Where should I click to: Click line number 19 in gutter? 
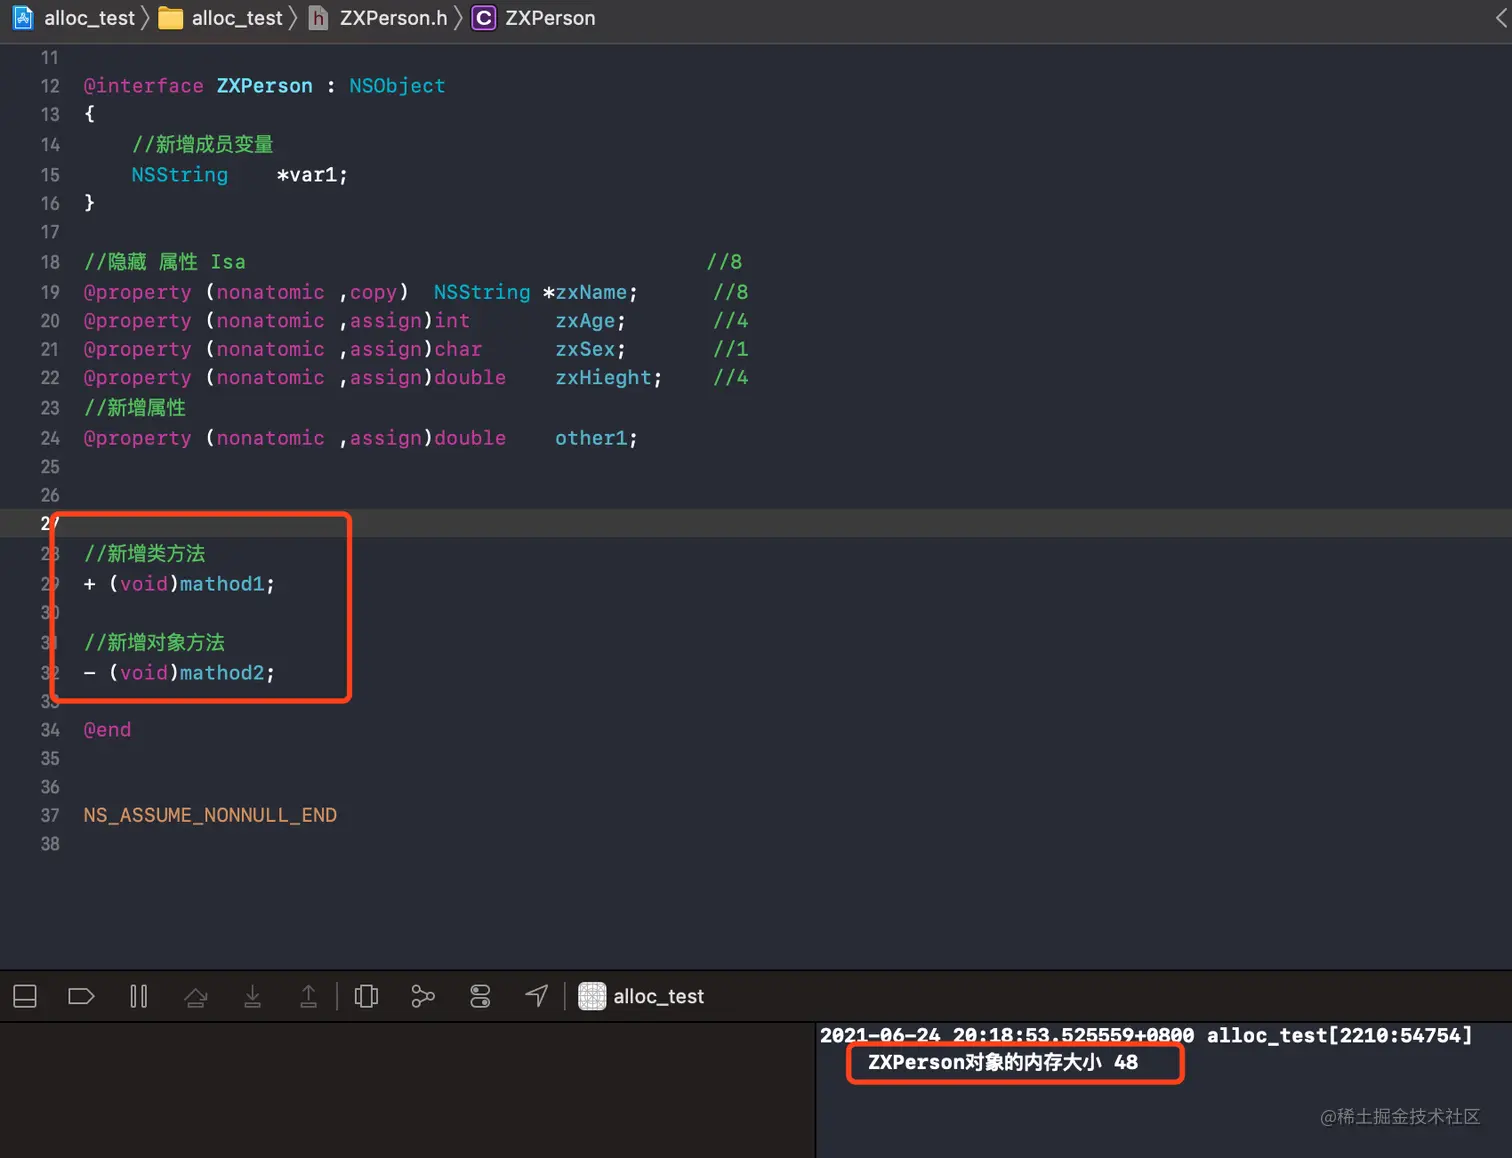[x=50, y=292]
